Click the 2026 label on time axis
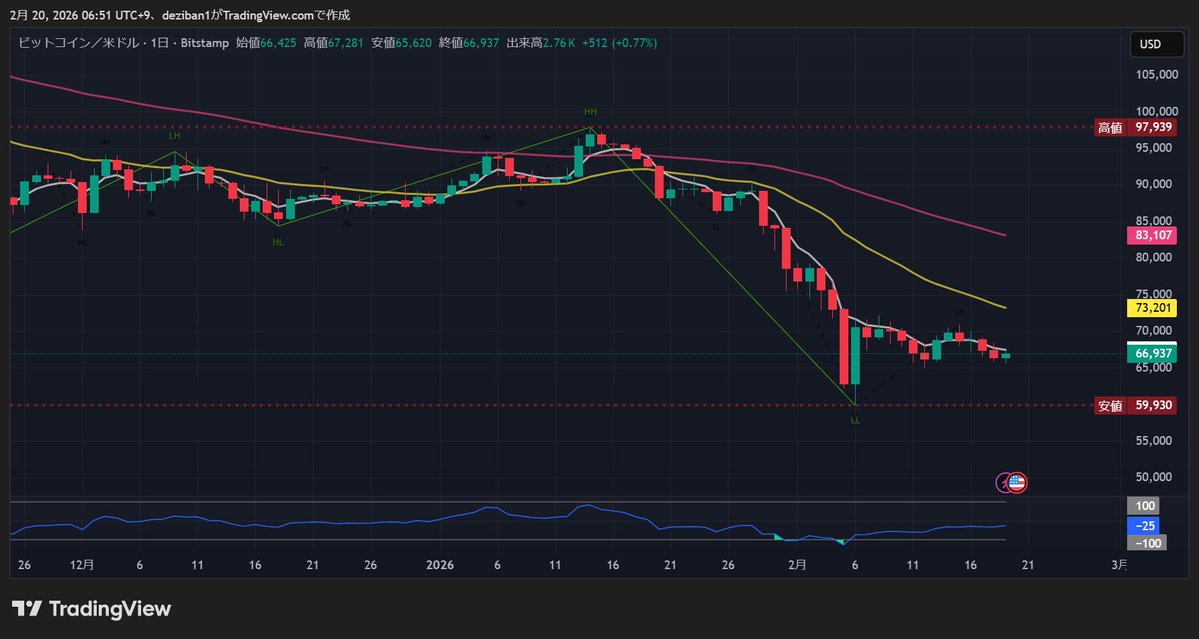The height and width of the screenshot is (639, 1199). 440,565
